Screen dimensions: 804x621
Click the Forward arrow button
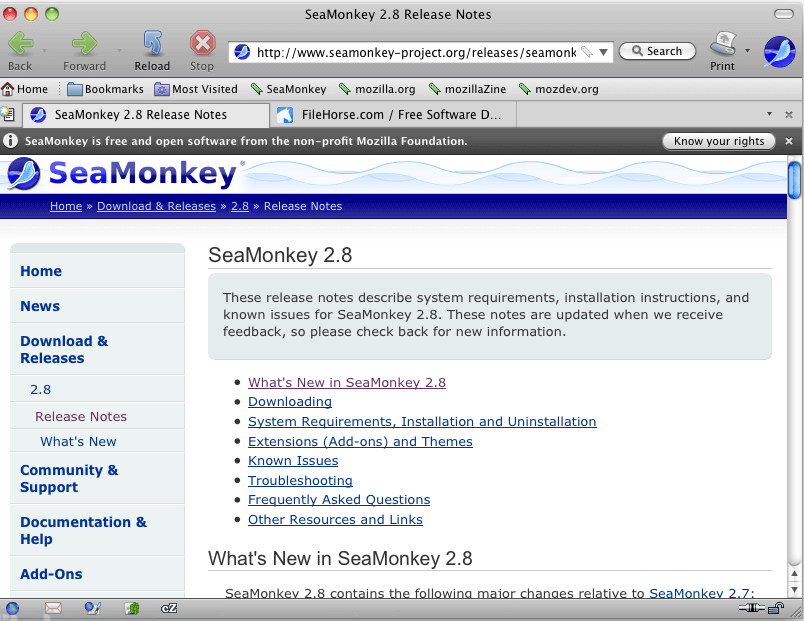(x=85, y=44)
